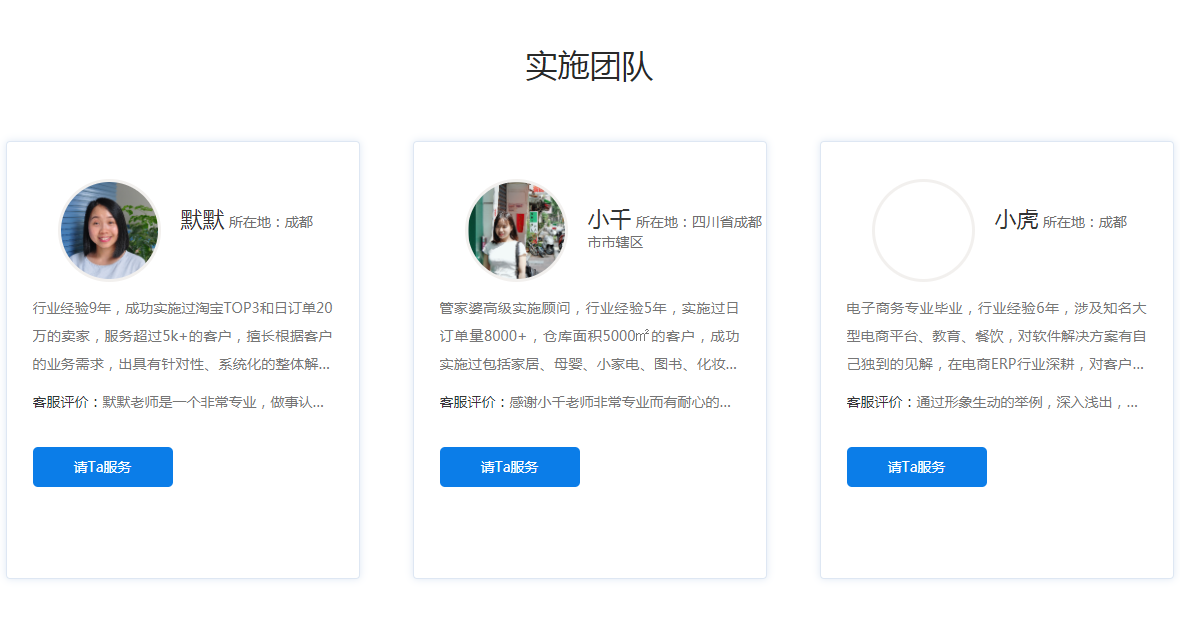Viewport: 1180px width, 621px height.
Task: Select the name 小千
Action: coord(609,220)
